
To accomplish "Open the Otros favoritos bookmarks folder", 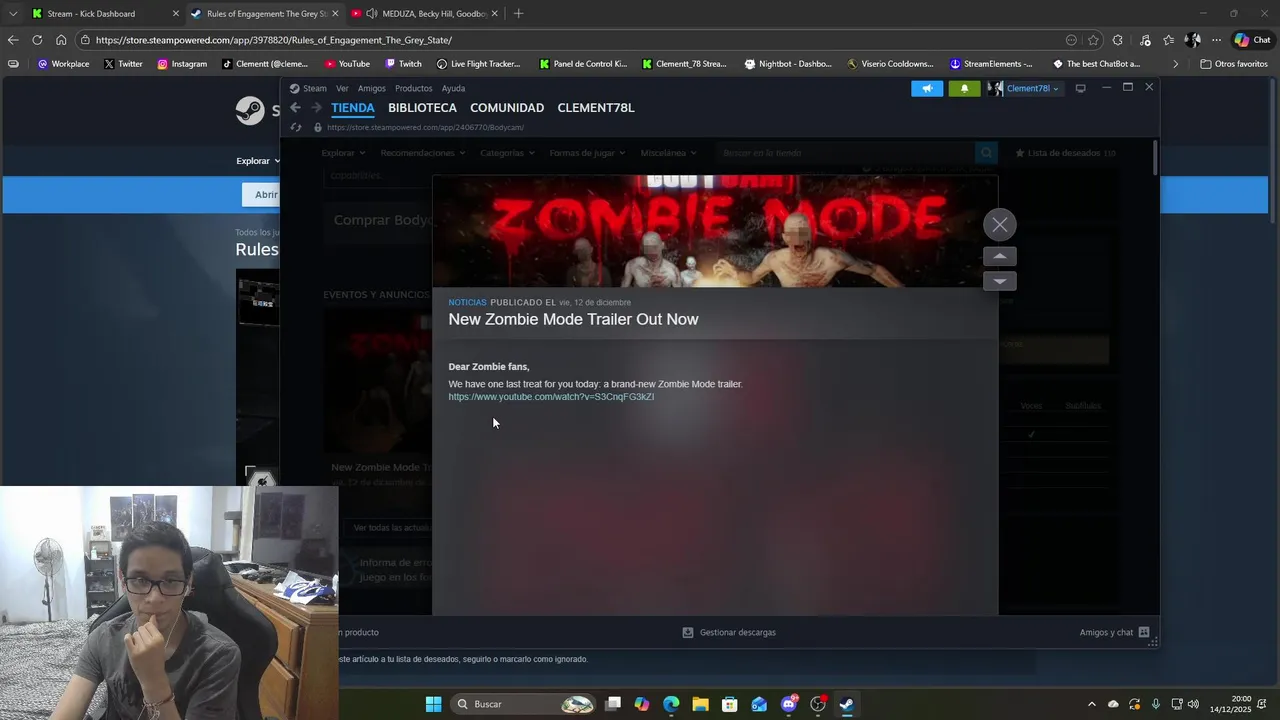I will point(1234,64).
